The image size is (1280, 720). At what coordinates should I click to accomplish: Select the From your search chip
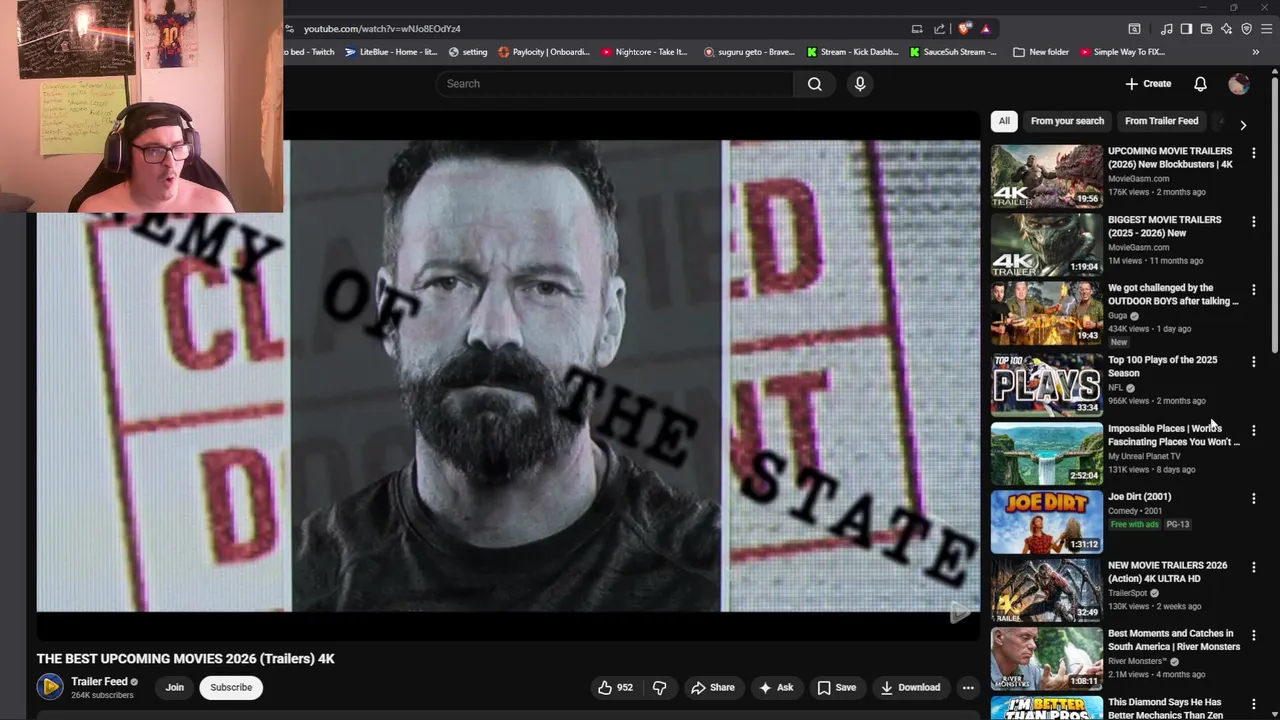coord(1067,121)
